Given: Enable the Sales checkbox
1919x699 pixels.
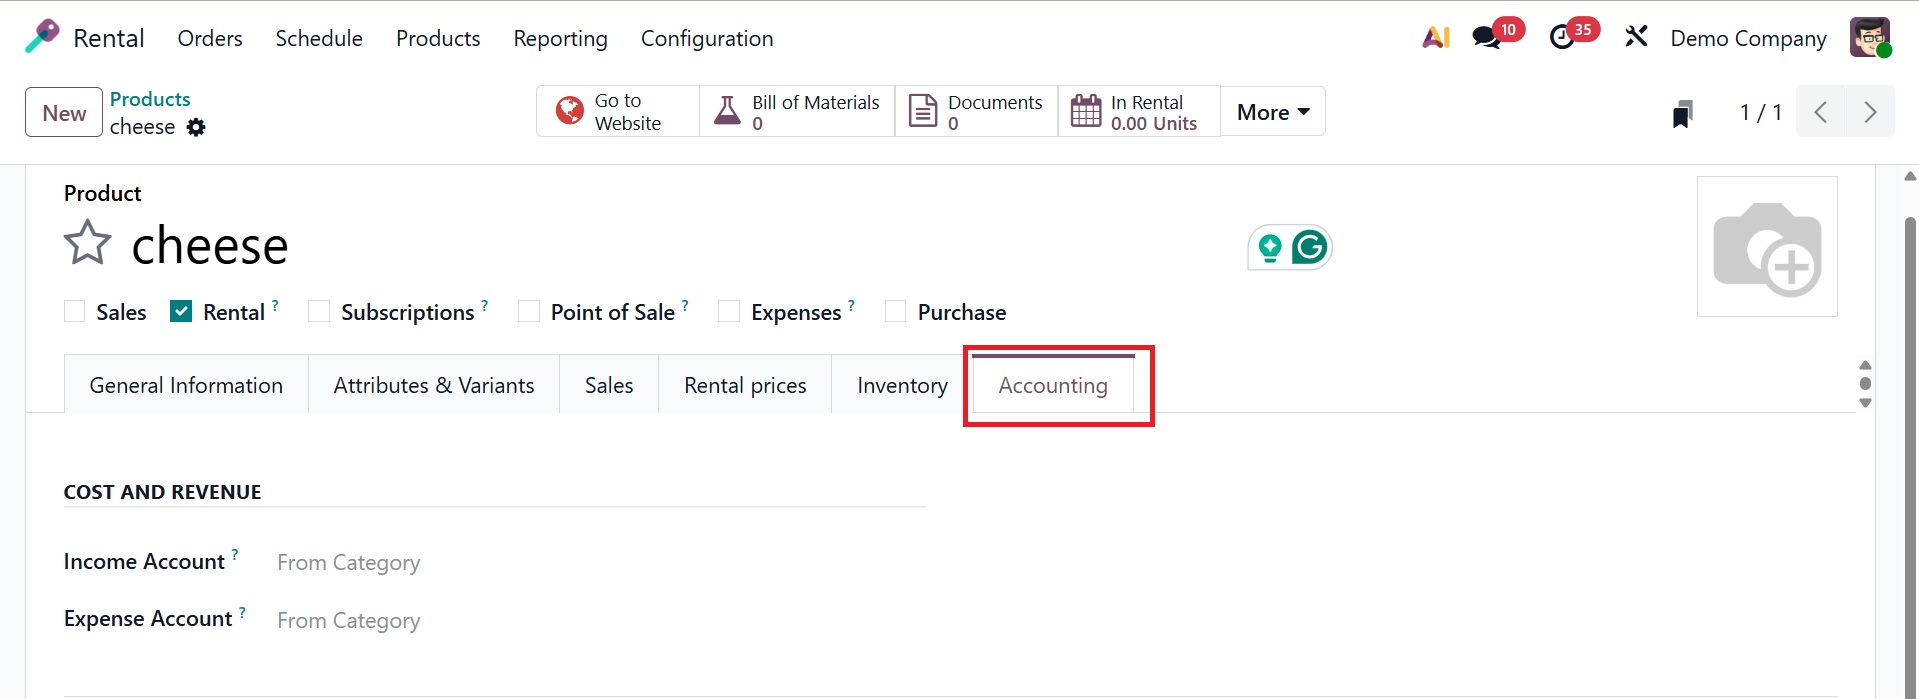Looking at the screenshot, I should click(x=75, y=312).
